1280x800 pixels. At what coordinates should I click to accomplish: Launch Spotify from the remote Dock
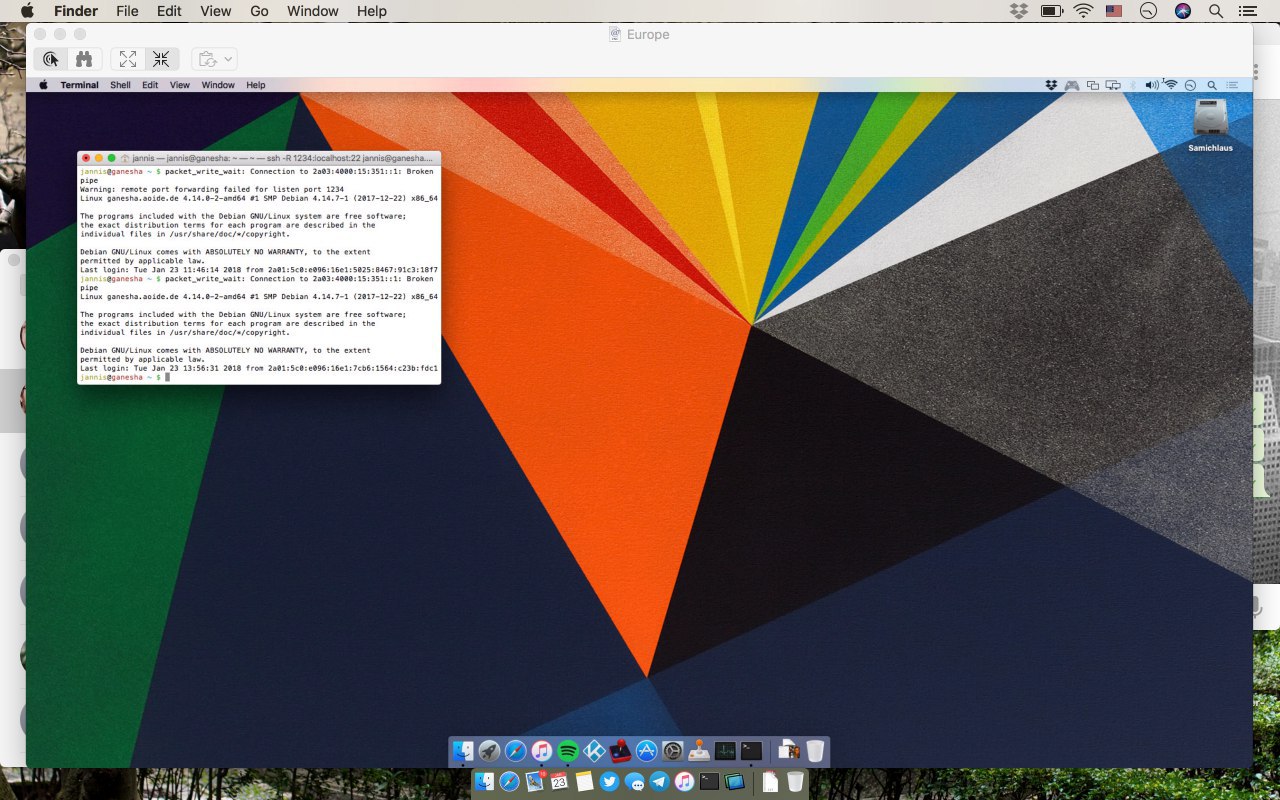tap(568, 751)
